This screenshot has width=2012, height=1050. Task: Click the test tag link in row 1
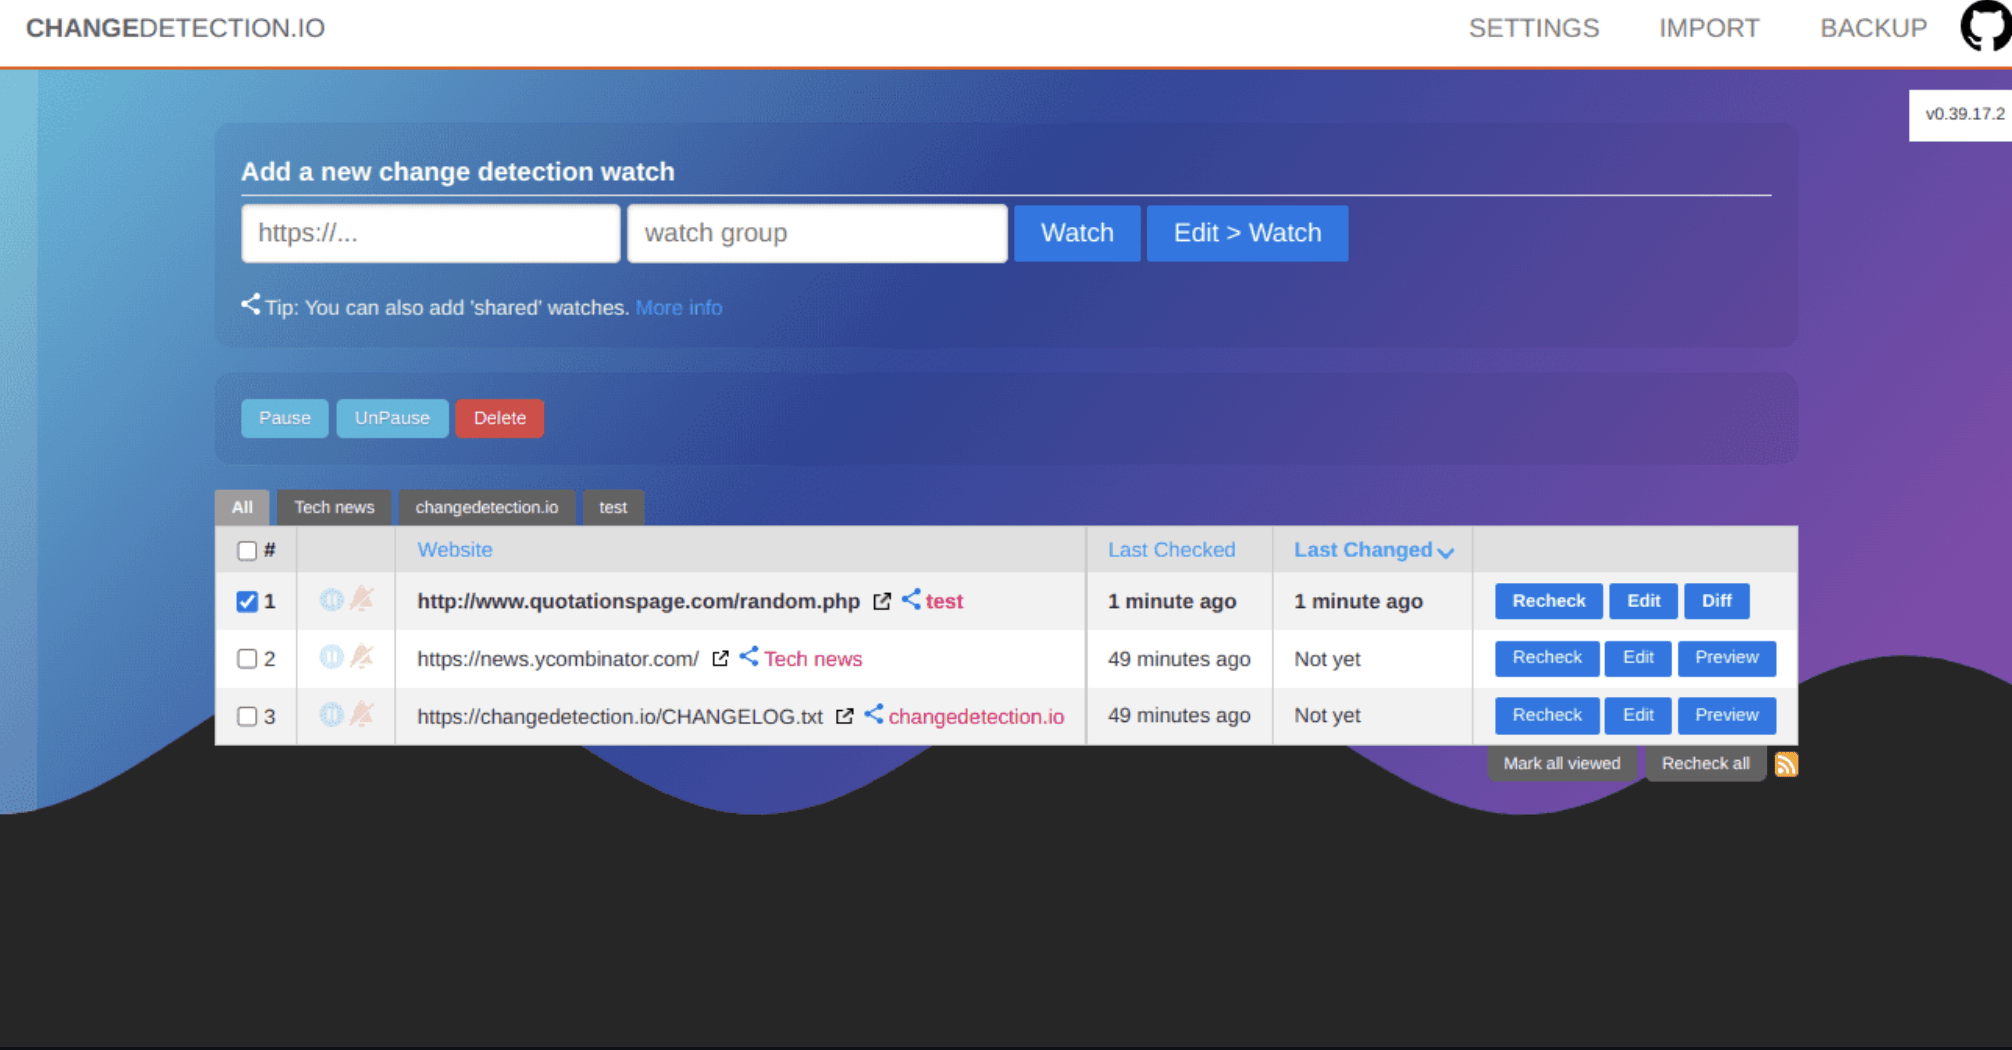944,601
